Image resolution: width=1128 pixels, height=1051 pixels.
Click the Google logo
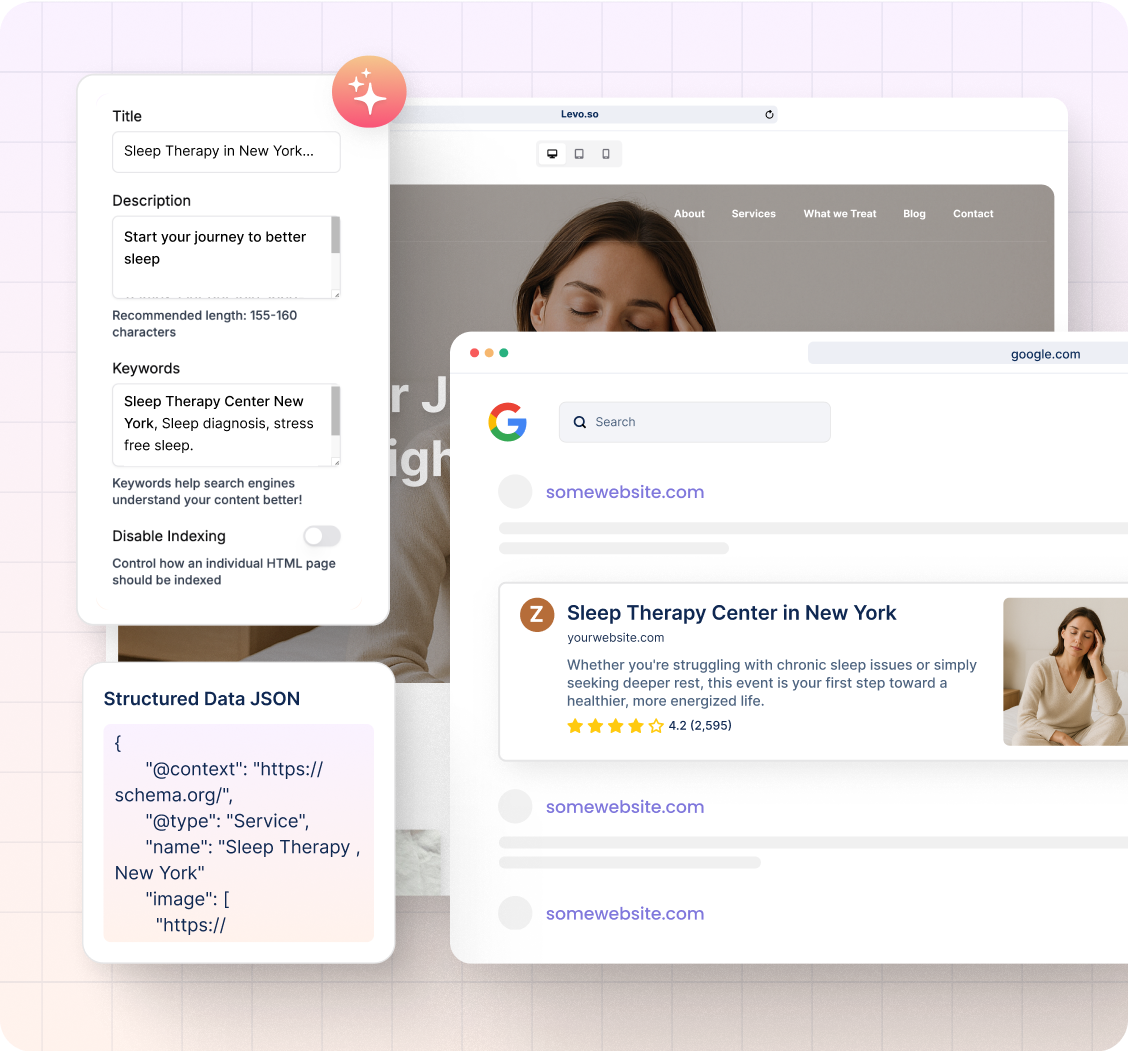[508, 422]
